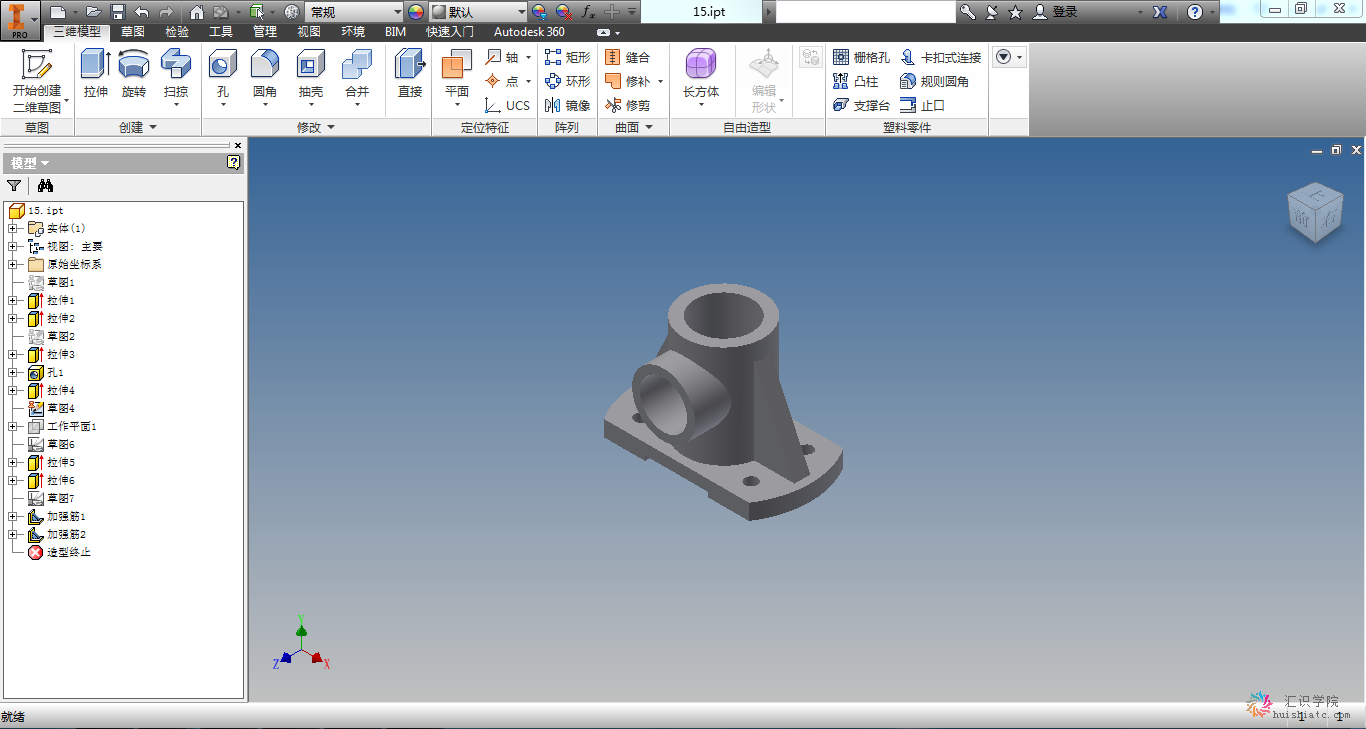
Task: Expand the 孔1 hole feature node
Action: pos(13,372)
